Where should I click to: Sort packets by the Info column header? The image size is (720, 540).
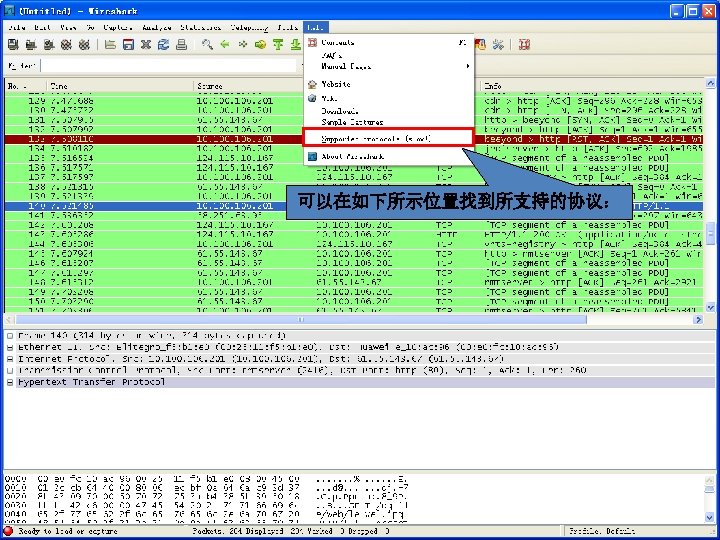click(x=592, y=86)
